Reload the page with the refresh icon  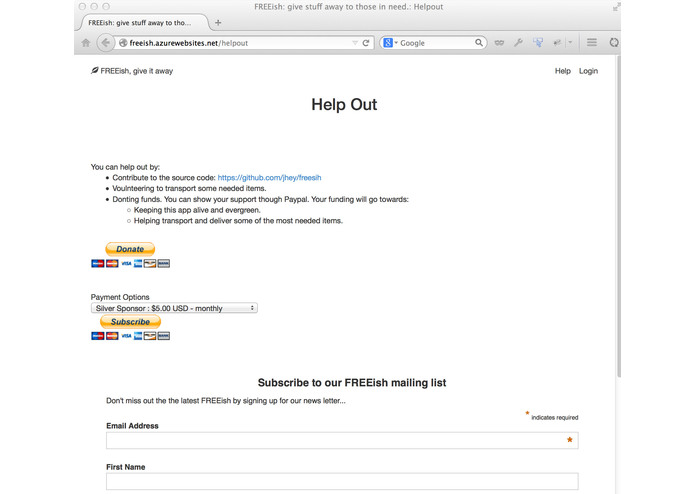(x=366, y=43)
